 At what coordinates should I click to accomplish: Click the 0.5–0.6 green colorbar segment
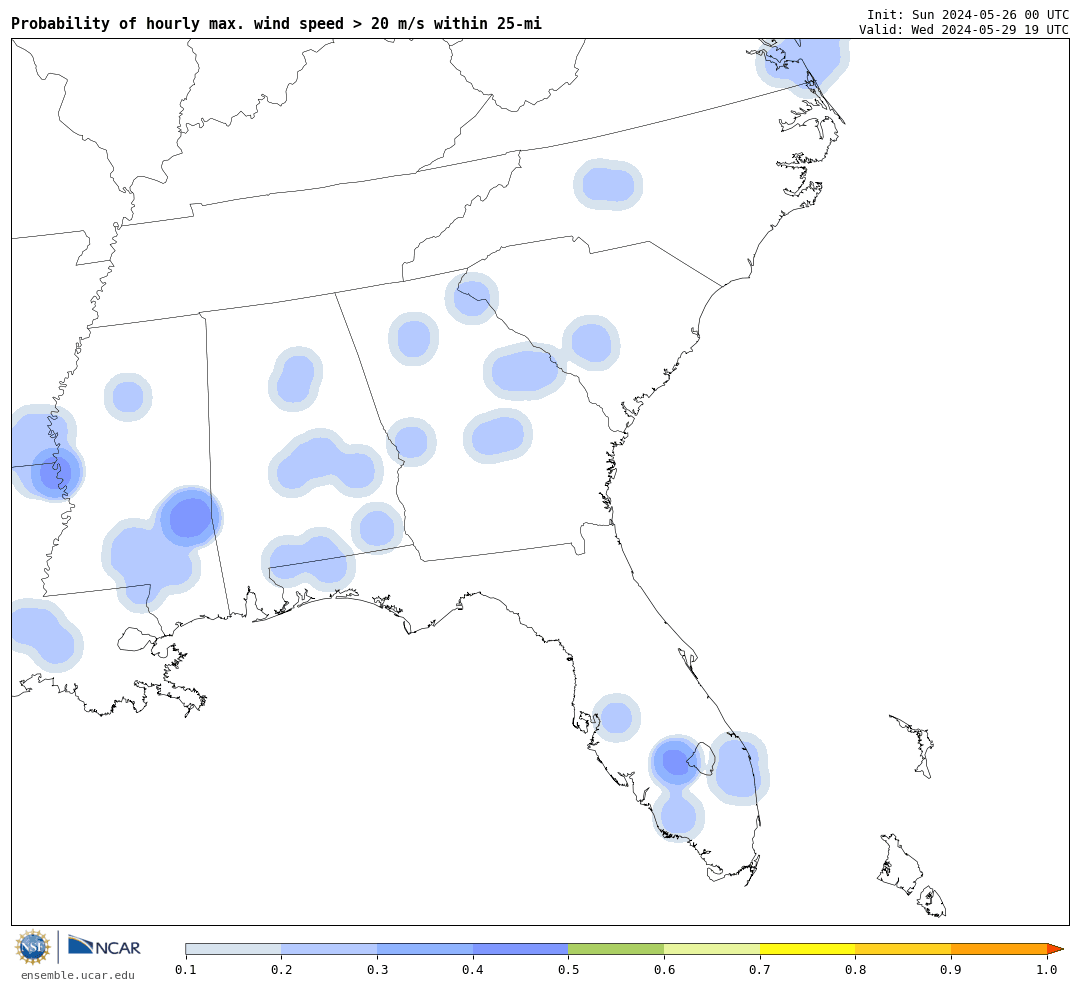click(616, 949)
